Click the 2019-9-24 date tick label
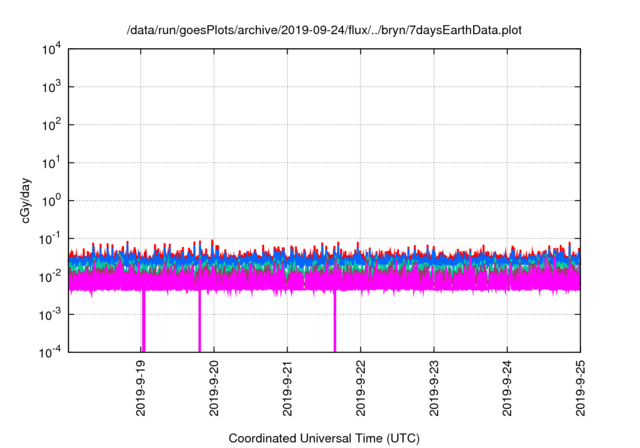This screenshot has height=448, width=640. [507, 388]
